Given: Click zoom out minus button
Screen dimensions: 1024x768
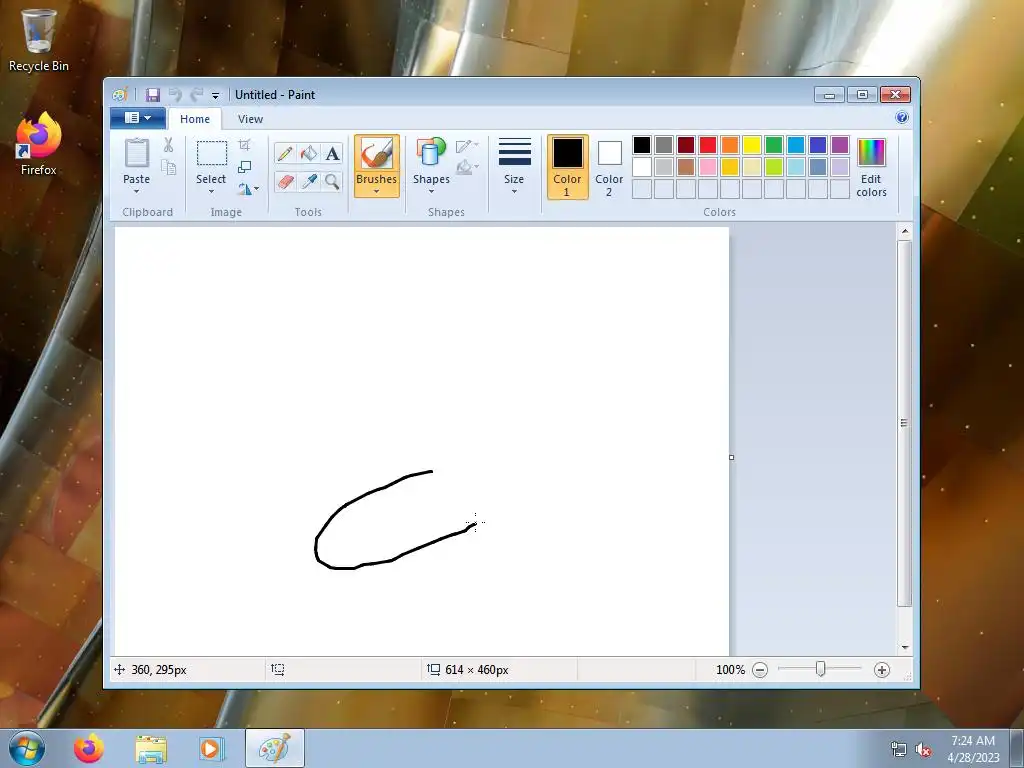Looking at the screenshot, I should click(x=760, y=670).
